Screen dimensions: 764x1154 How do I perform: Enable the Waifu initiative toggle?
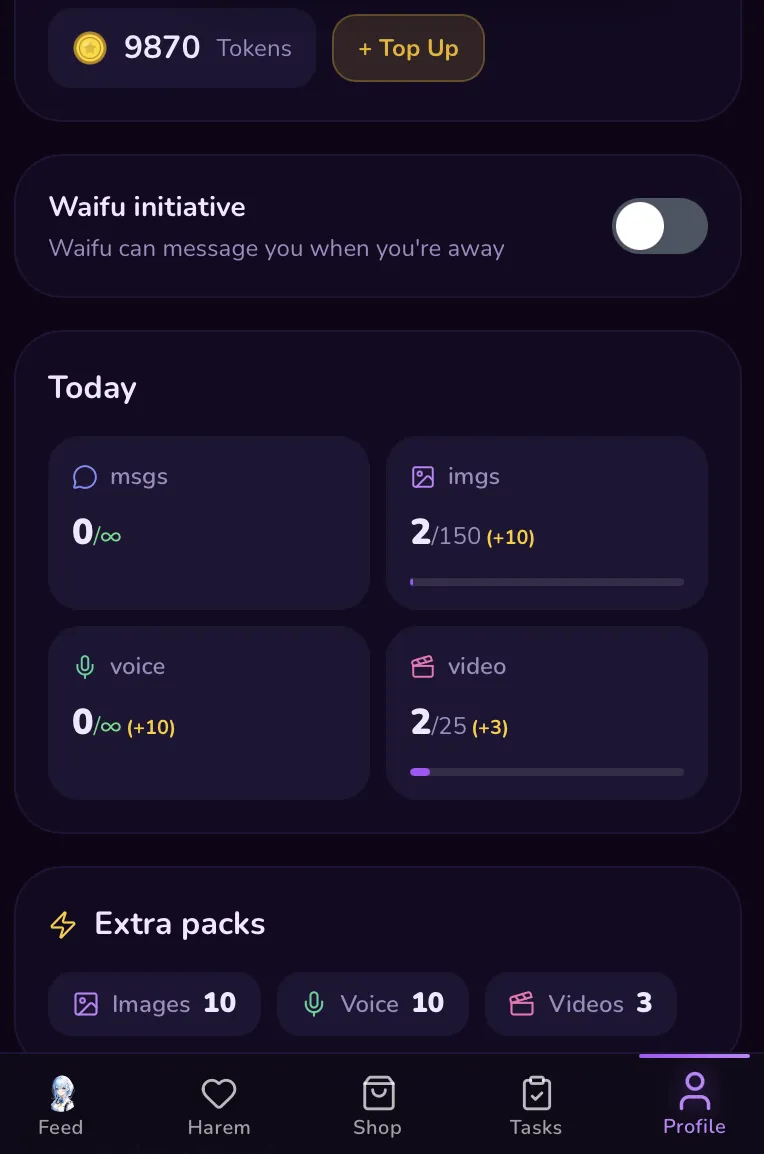pyautogui.click(x=660, y=226)
